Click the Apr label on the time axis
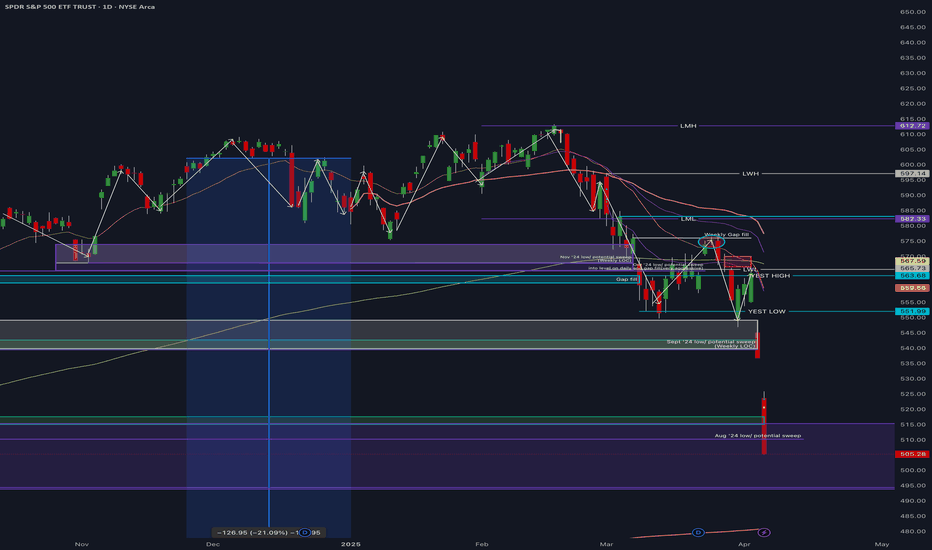This screenshot has height=550, width=932. click(744, 544)
